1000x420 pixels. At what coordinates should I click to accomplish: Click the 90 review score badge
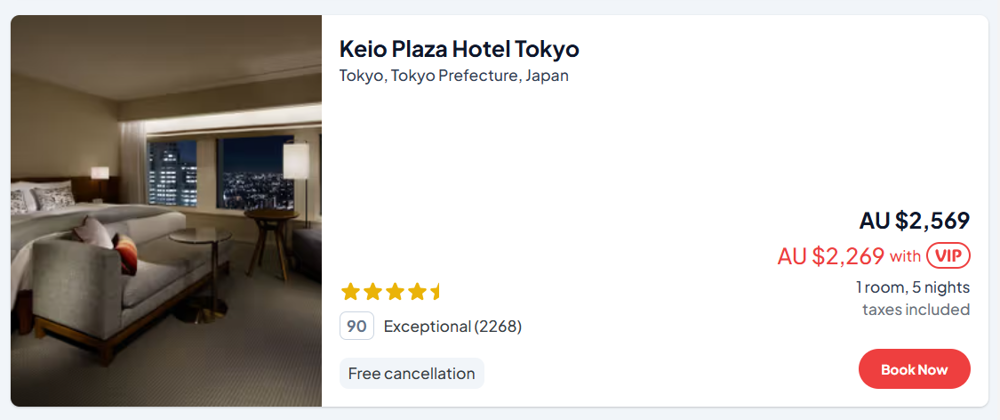click(357, 326)
